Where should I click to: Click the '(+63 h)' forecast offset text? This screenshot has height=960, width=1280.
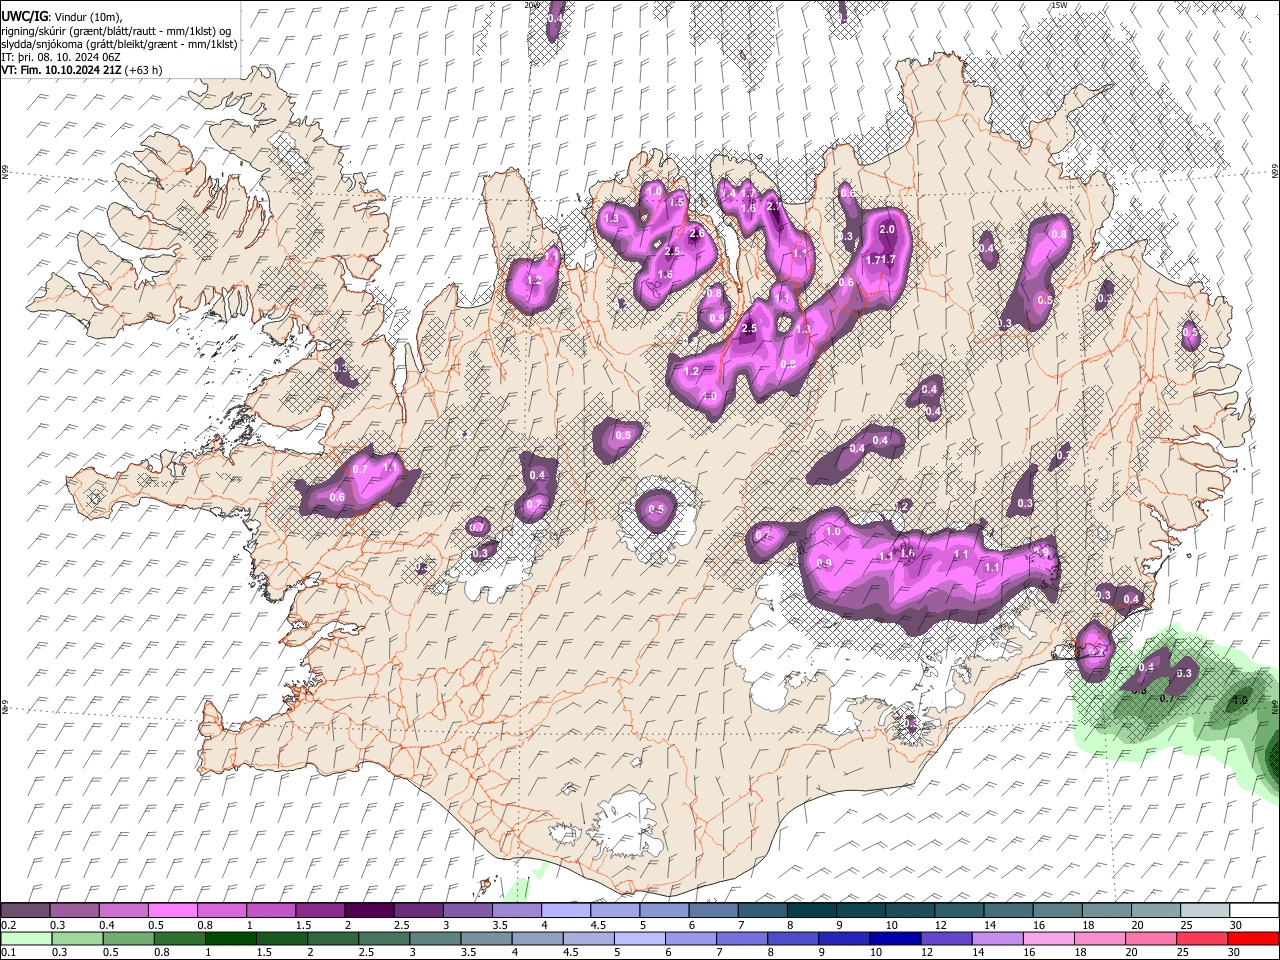144,70
